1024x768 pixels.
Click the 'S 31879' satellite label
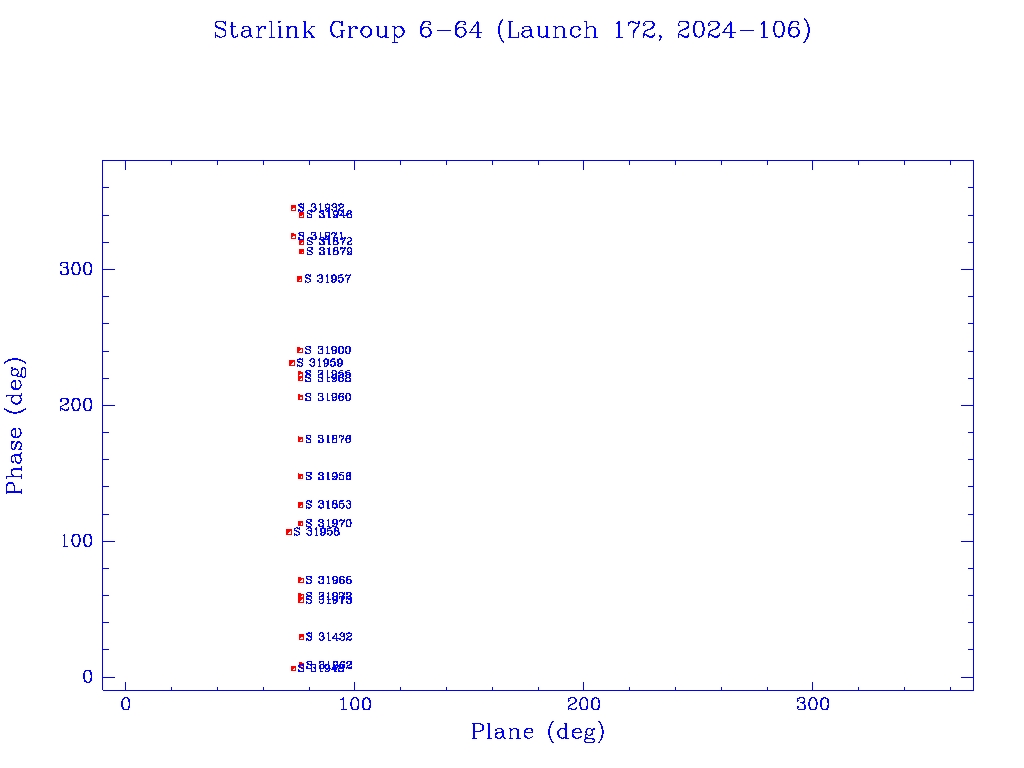click(329, 251)
